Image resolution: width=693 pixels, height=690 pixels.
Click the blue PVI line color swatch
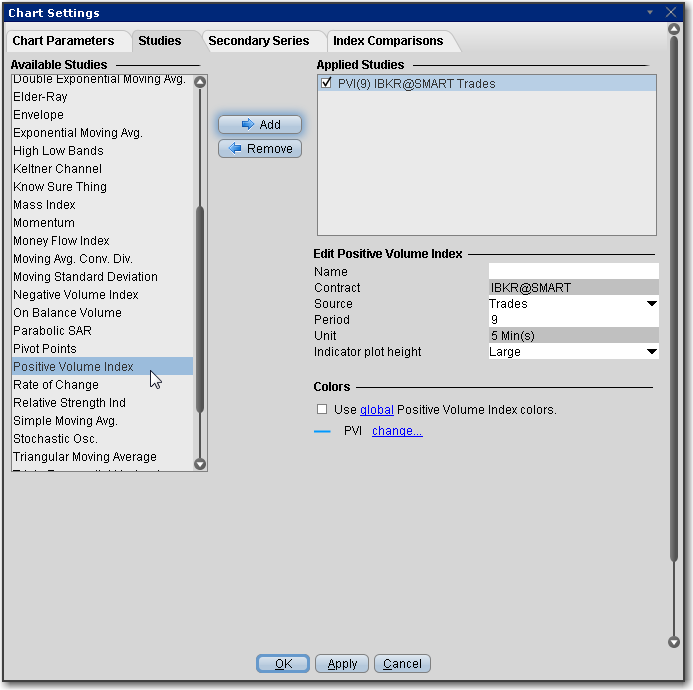(322, 431)
